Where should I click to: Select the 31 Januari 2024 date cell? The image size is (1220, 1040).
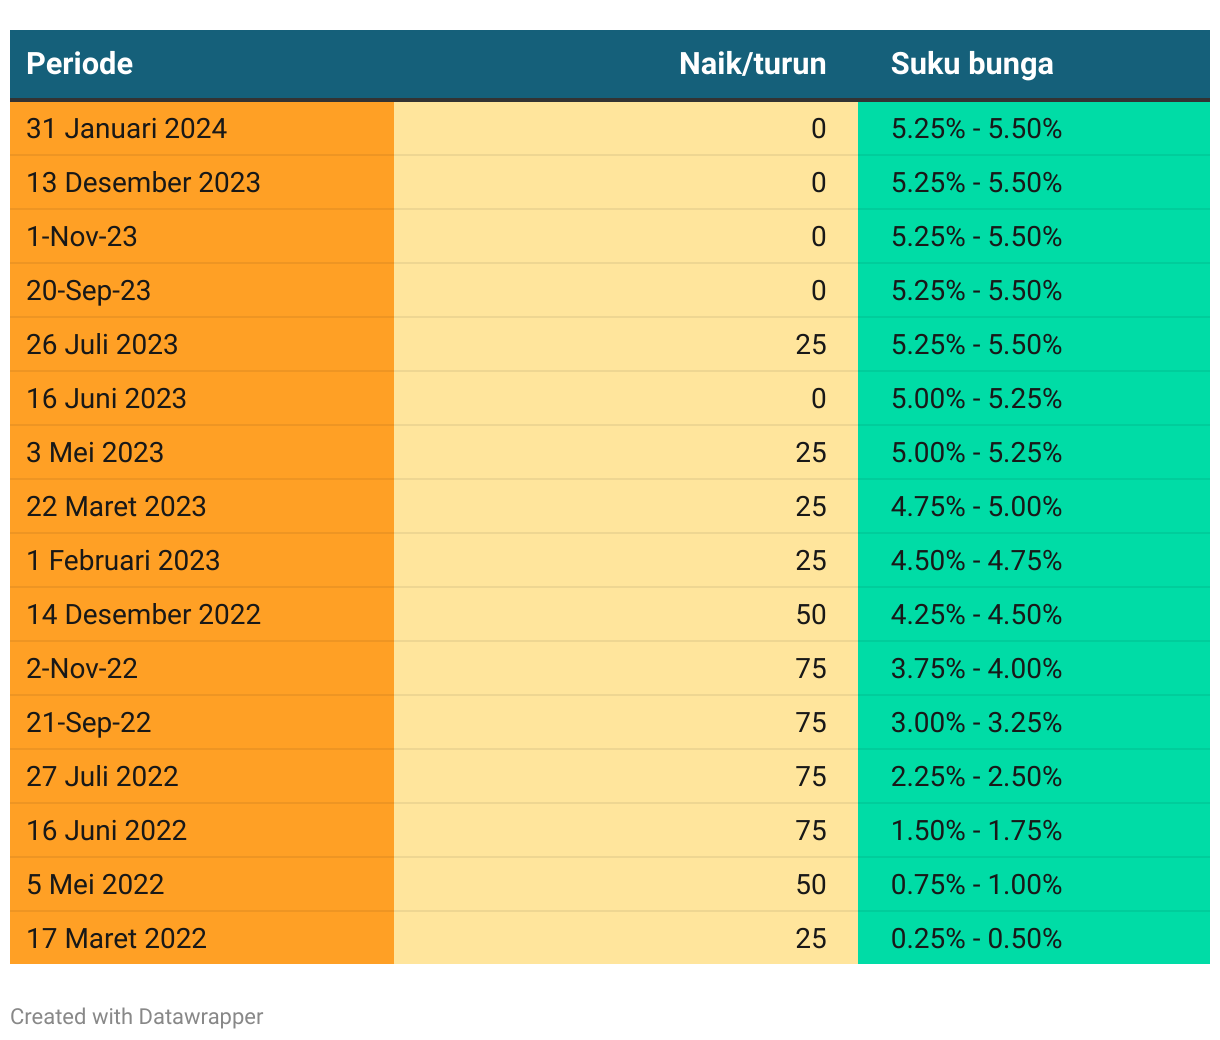pyautogui.click(x=127, y=129)
